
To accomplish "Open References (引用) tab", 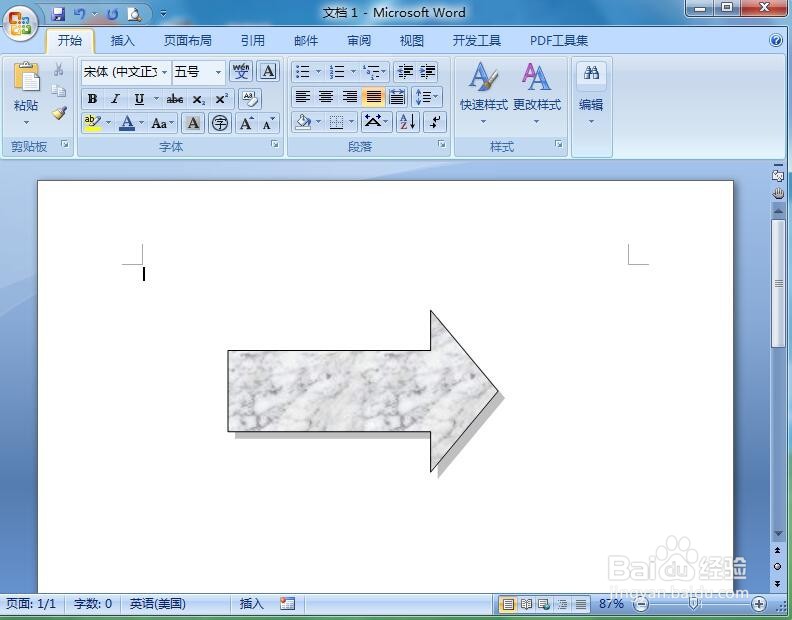I will point(253,40).
